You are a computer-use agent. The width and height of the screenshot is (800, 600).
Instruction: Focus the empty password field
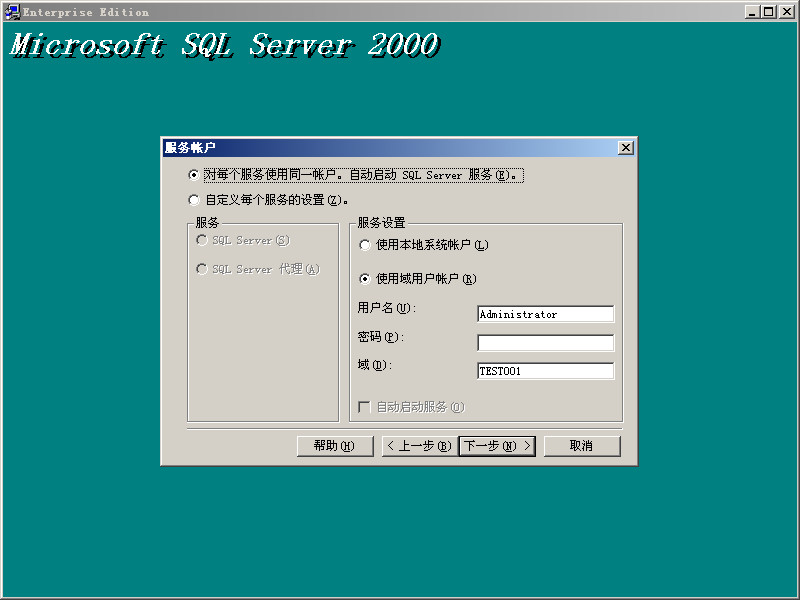click(545, 343)
